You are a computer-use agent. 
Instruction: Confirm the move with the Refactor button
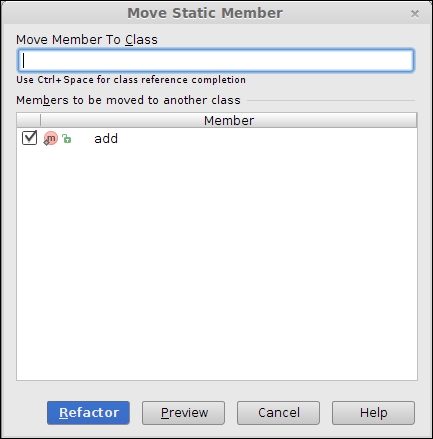[88, 413]
